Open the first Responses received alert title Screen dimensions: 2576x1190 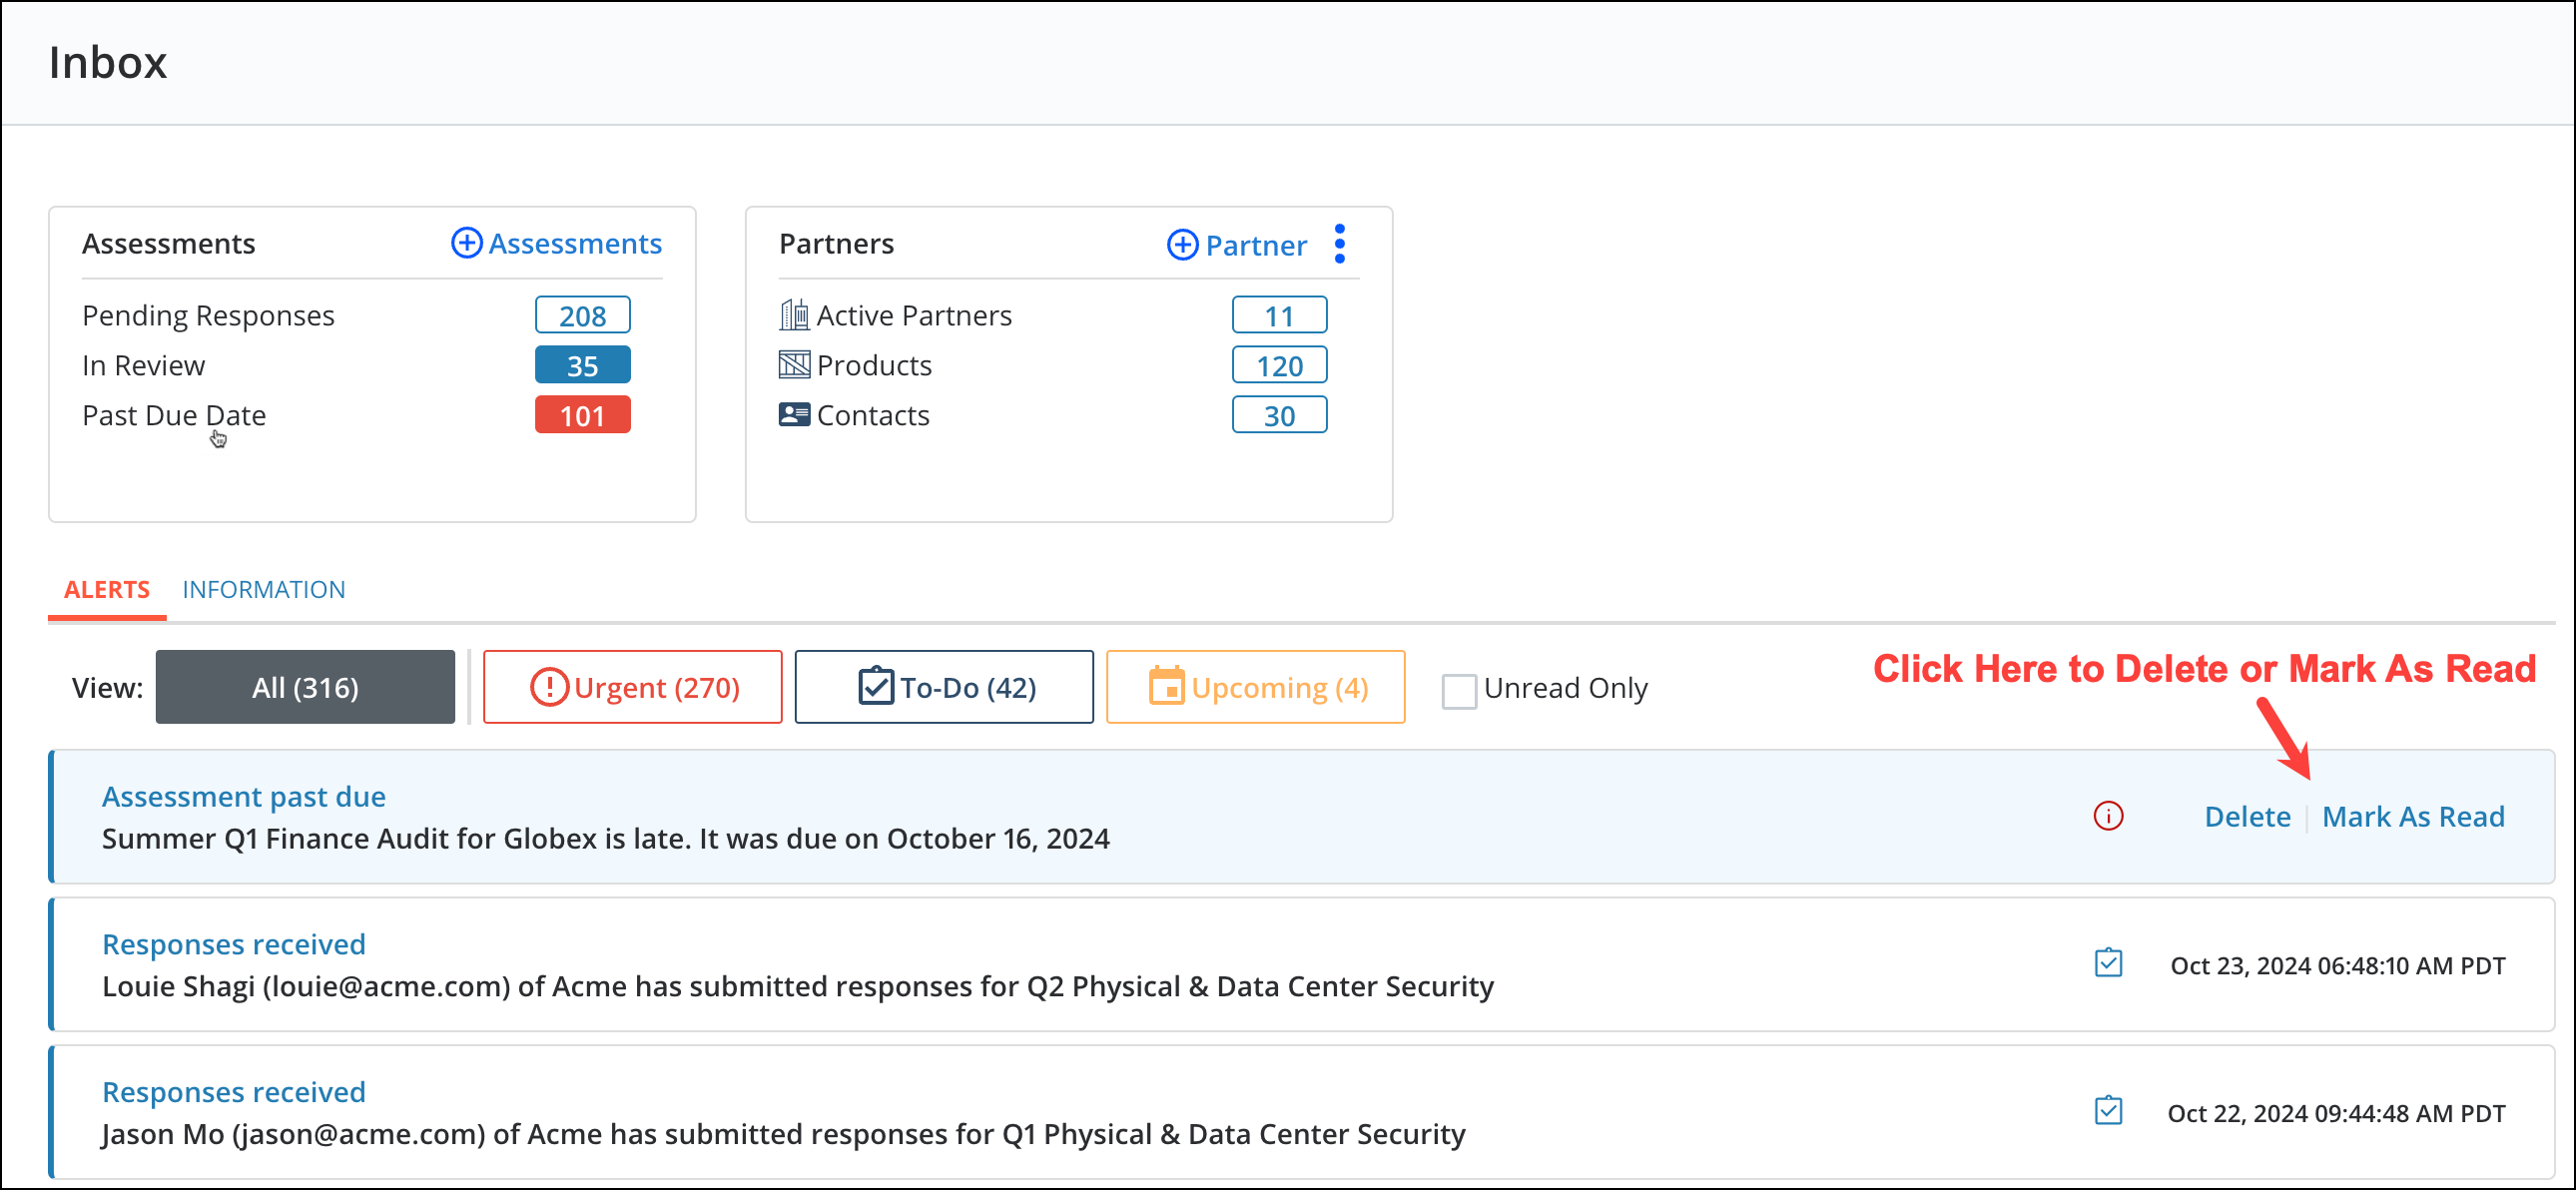234,944
